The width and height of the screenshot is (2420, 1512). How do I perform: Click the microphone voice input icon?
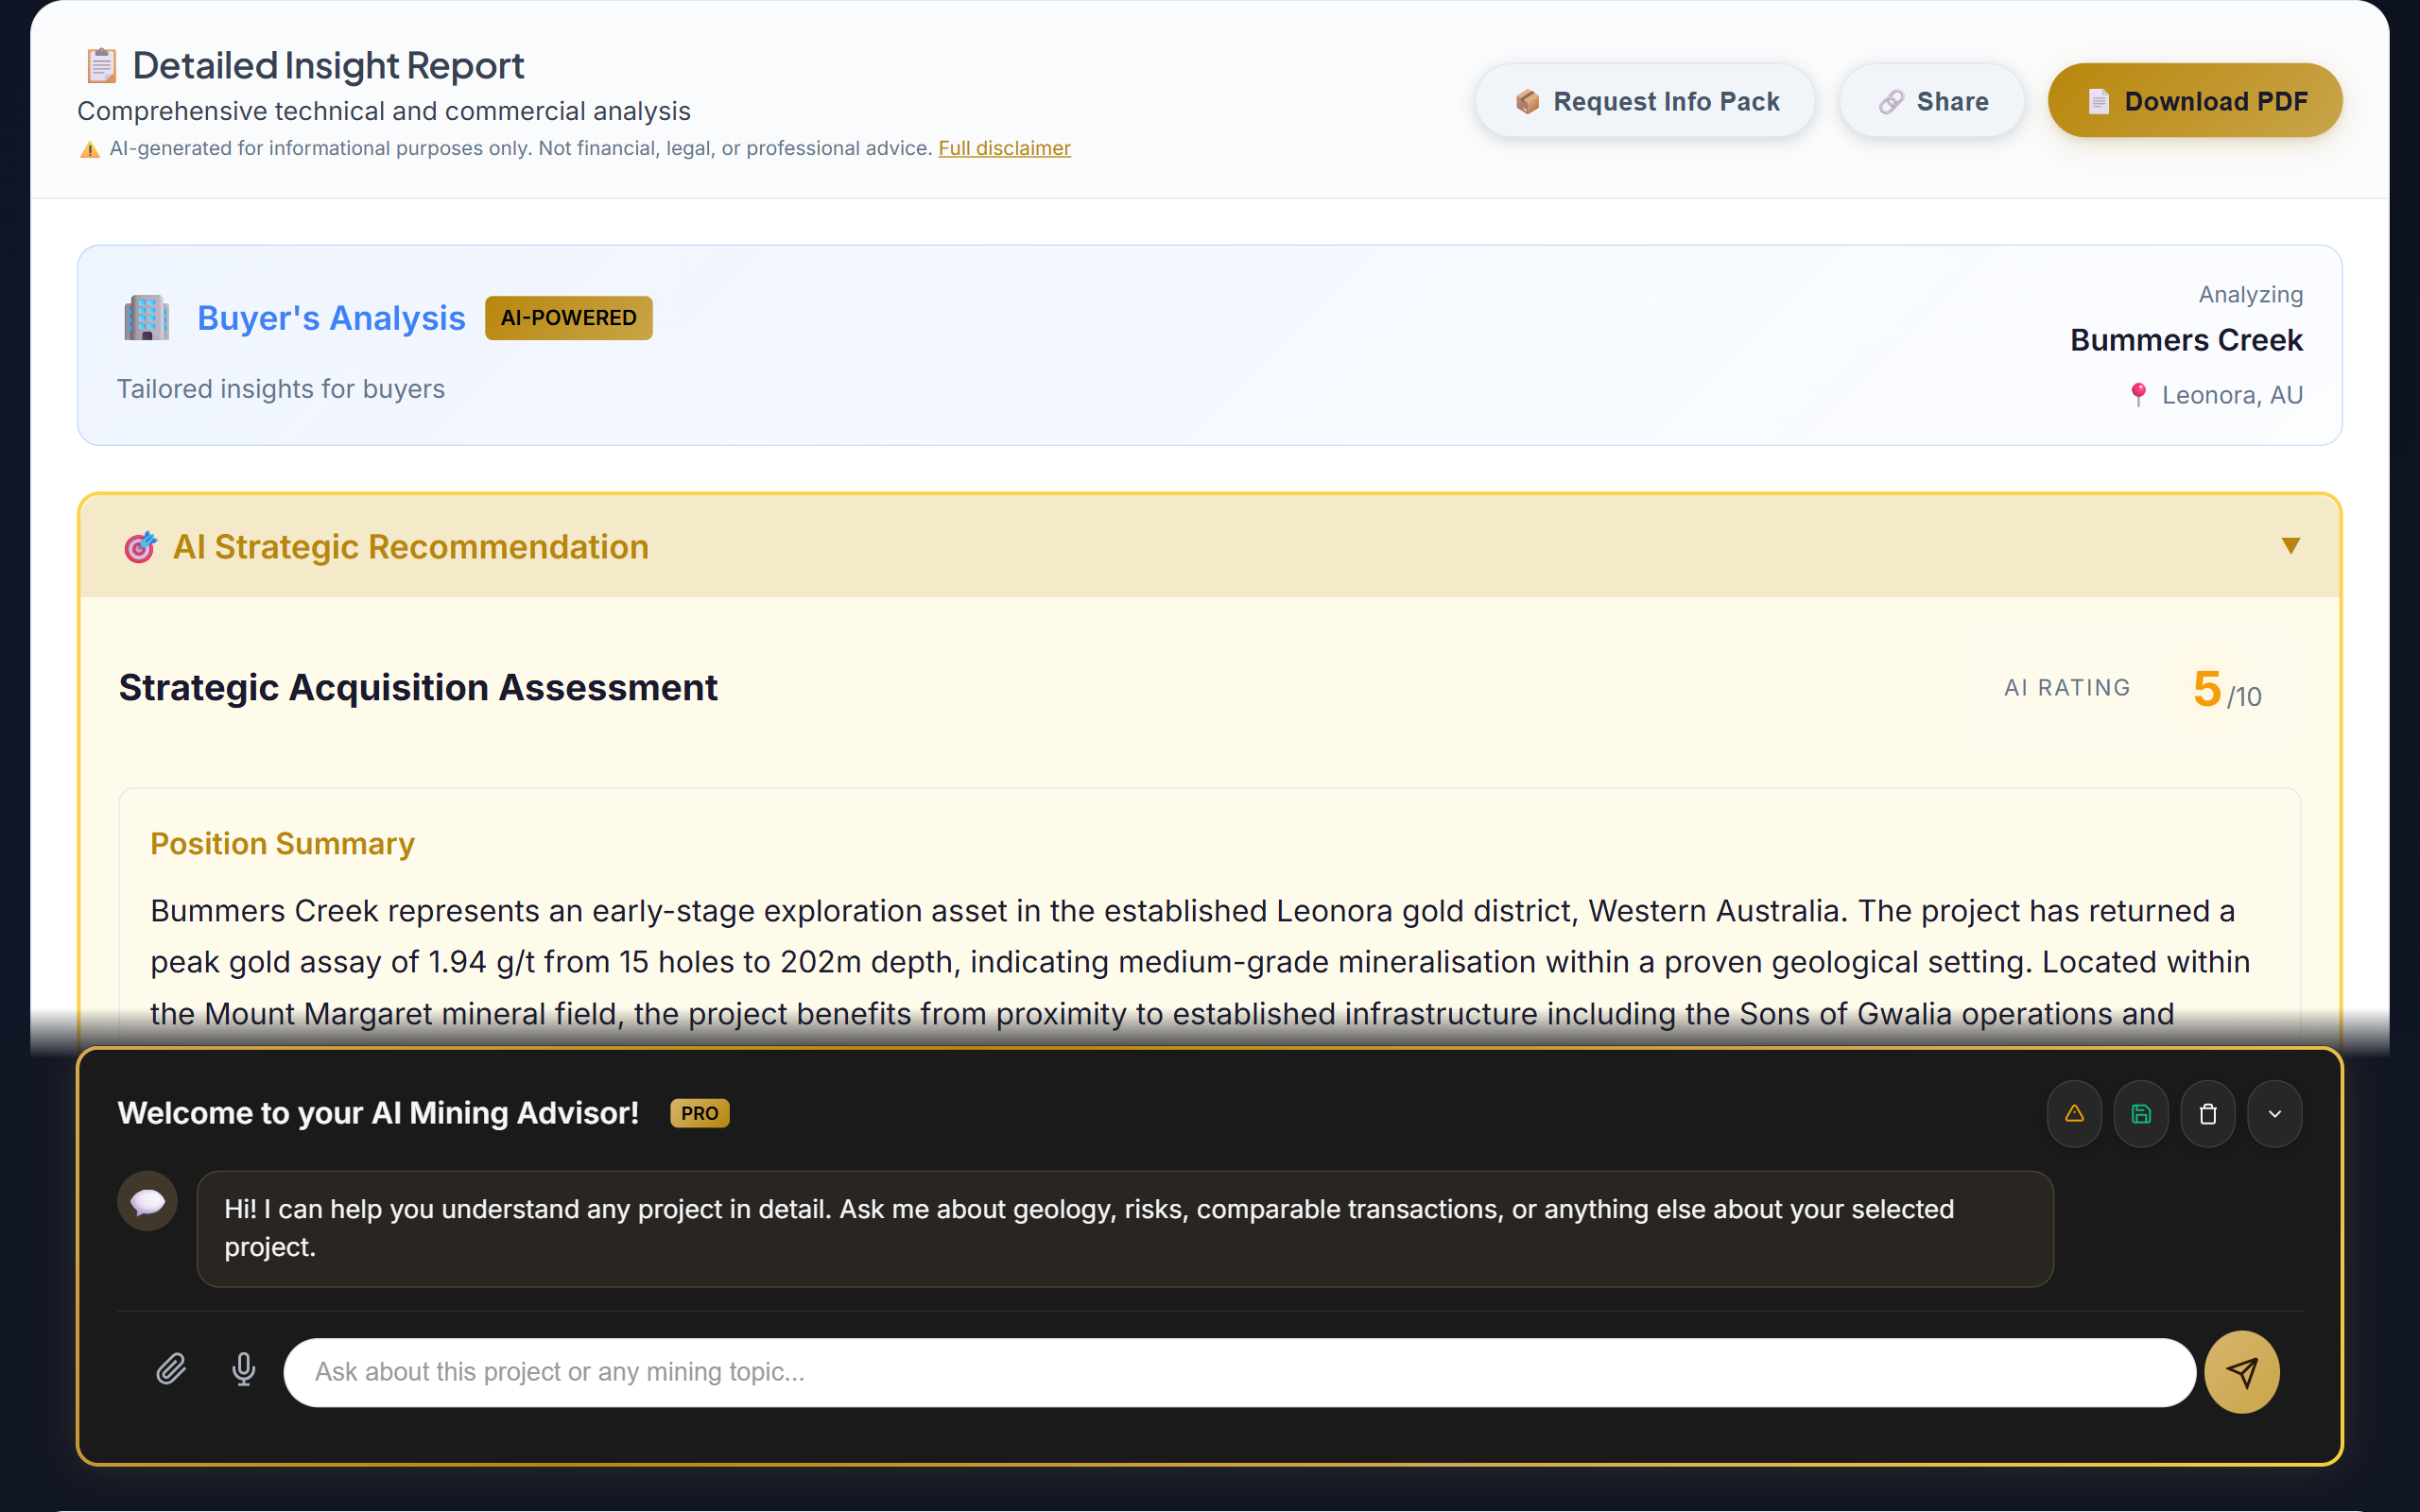(243, 1369)
